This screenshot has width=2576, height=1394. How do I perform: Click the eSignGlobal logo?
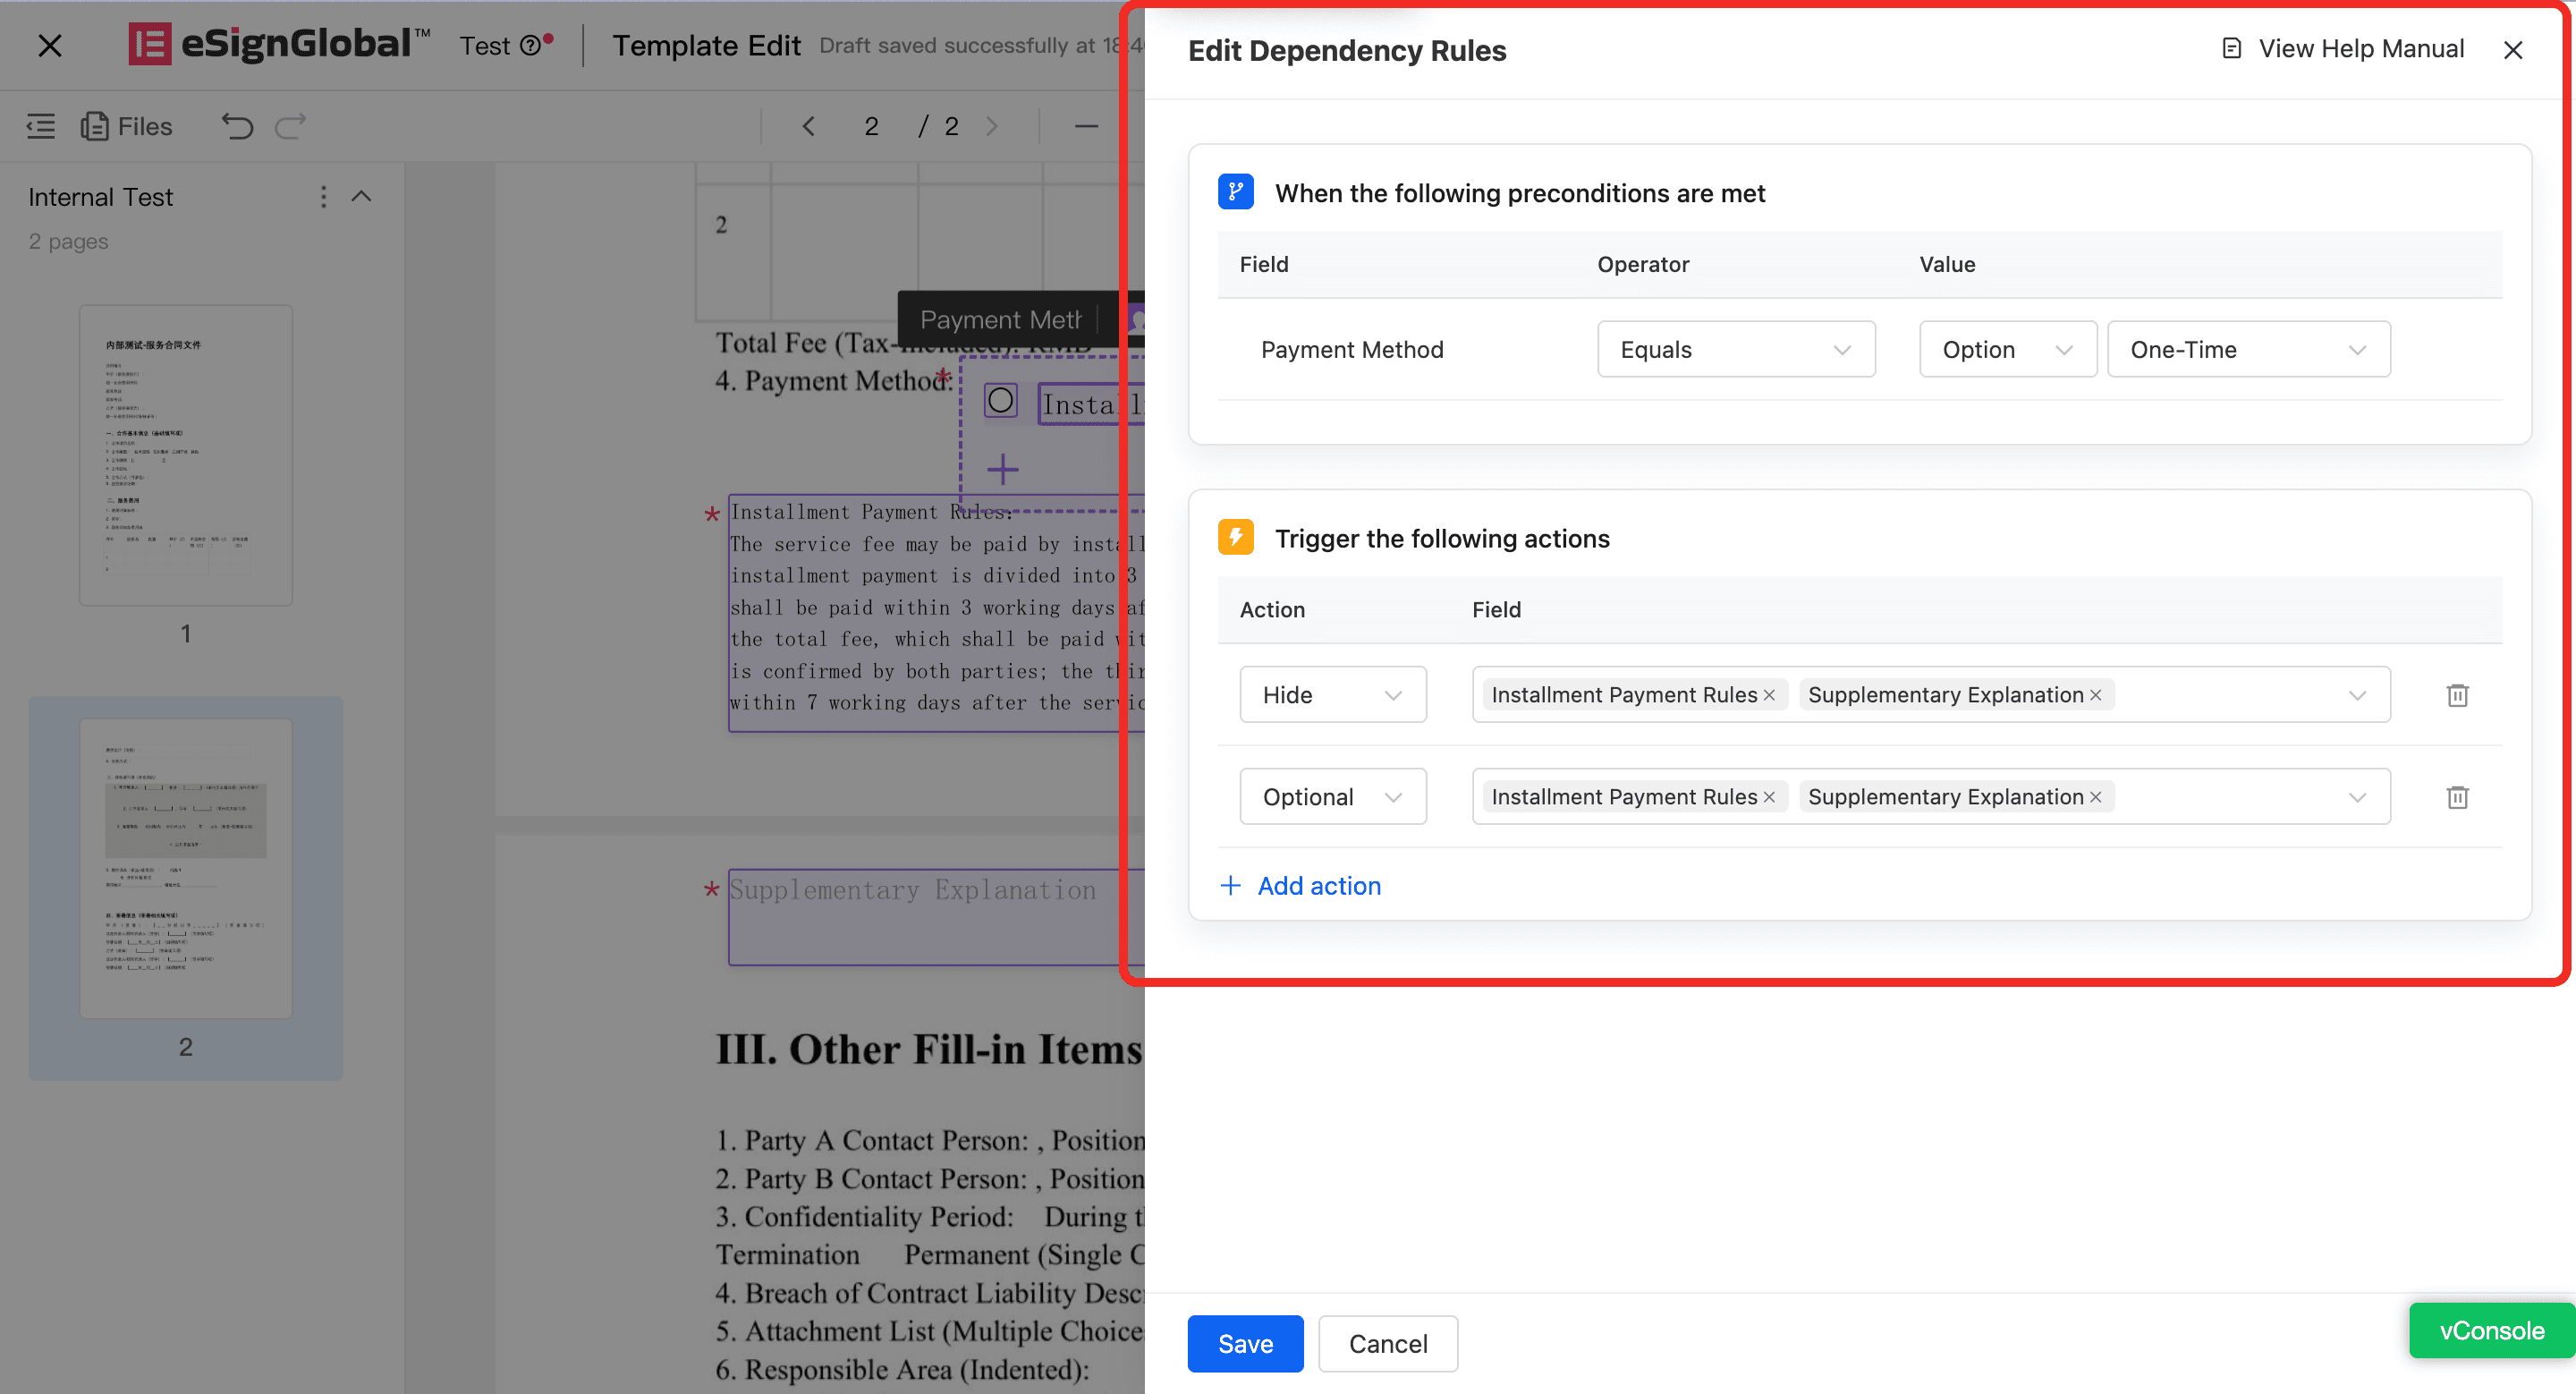[279, 44]
